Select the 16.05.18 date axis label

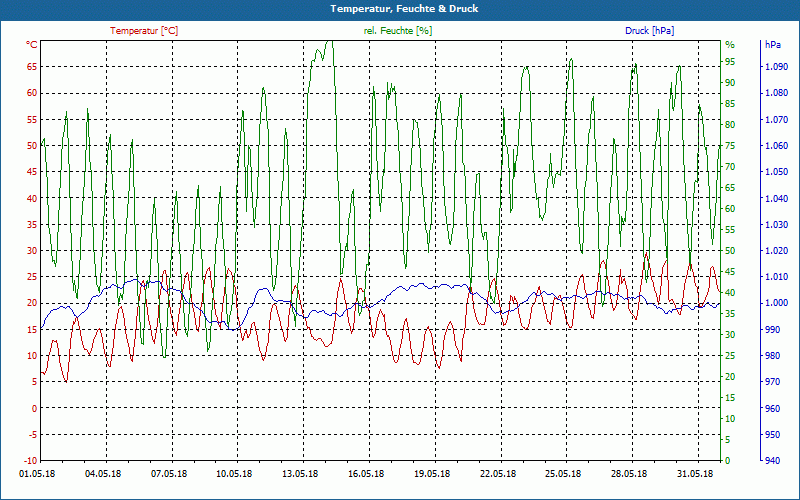click(x=366, y=473)
